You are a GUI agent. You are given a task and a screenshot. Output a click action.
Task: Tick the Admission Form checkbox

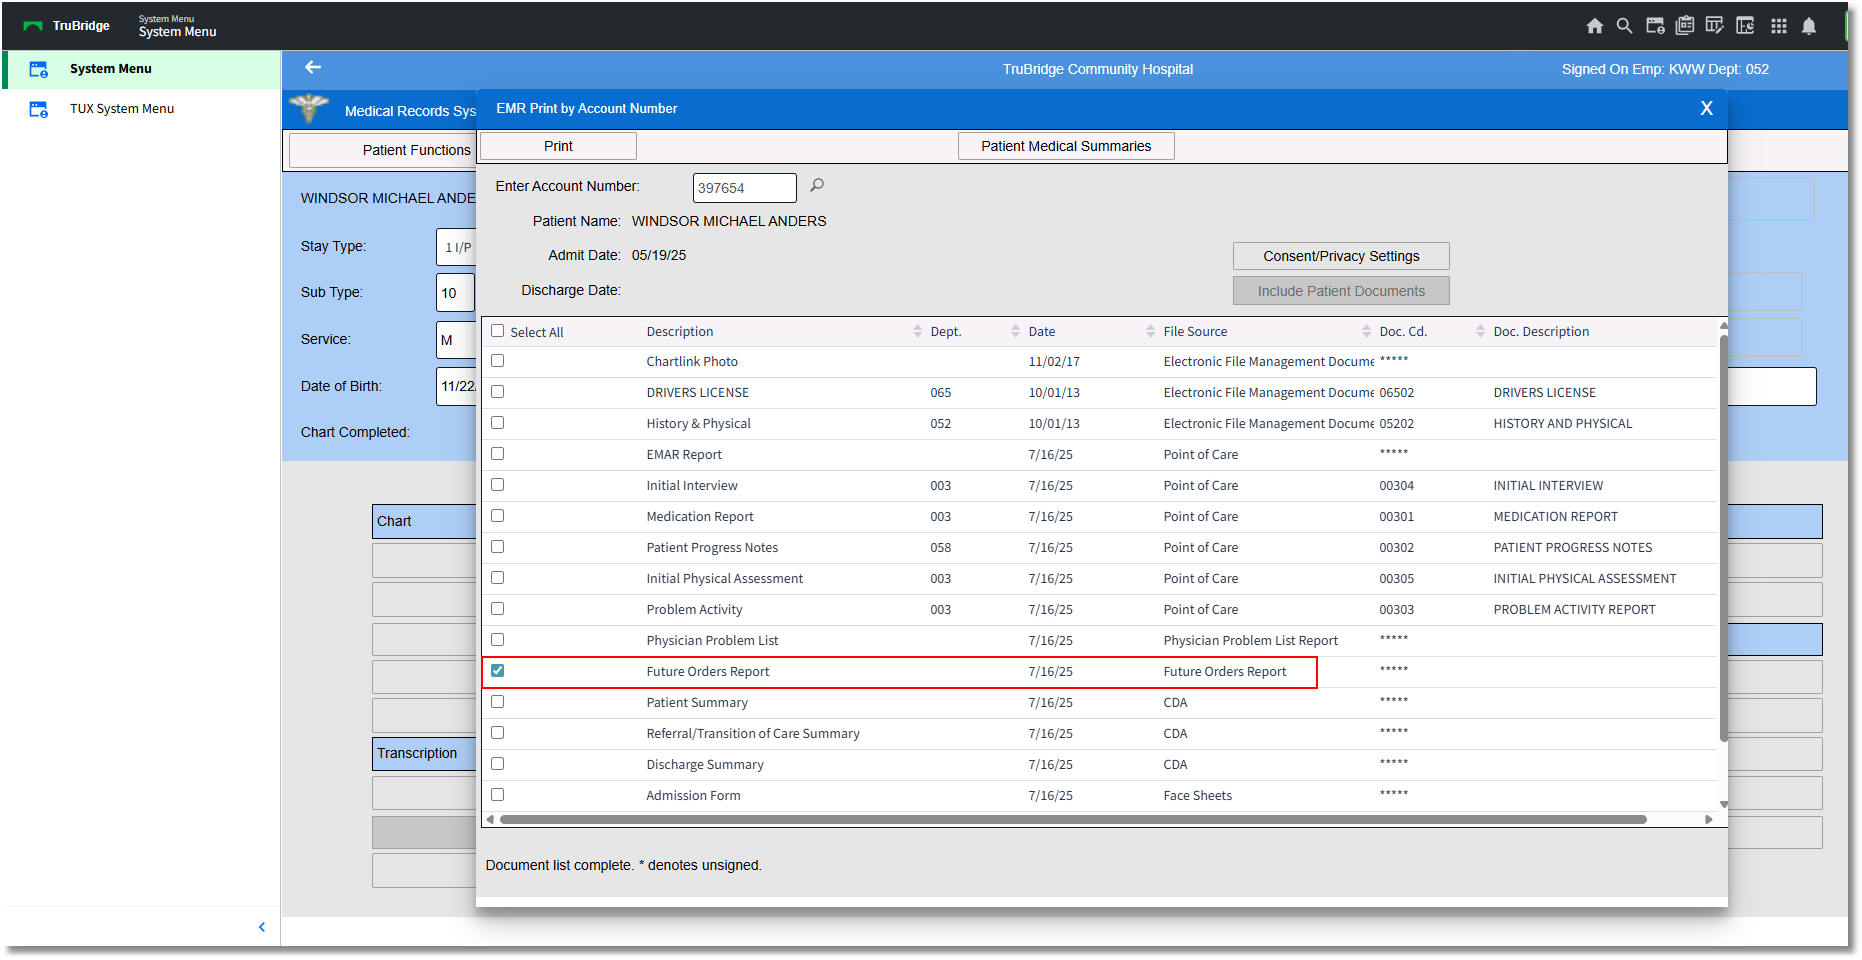pyautogui.click(x=498, y=795)
